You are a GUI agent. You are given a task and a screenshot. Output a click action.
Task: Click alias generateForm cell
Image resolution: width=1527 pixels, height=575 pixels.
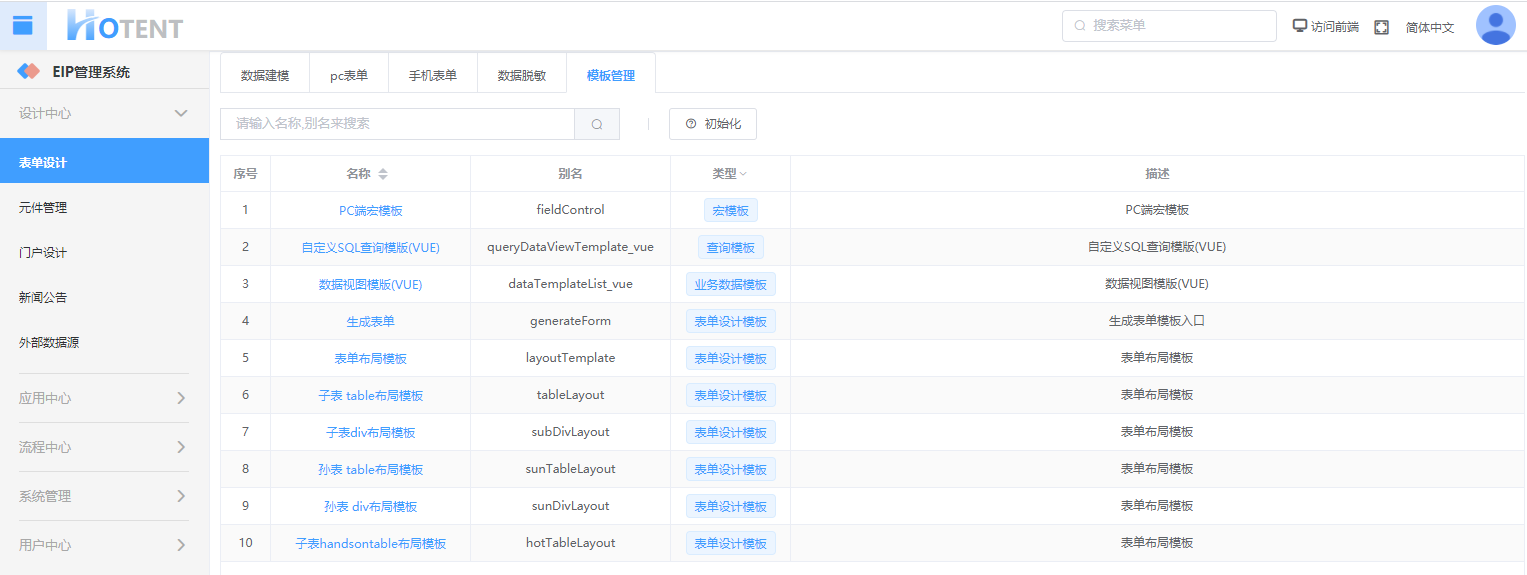click(571, 321)
